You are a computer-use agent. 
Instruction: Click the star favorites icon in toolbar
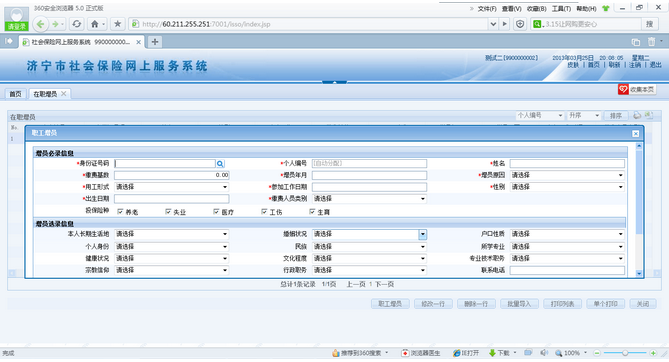click(x=117, y=24)
